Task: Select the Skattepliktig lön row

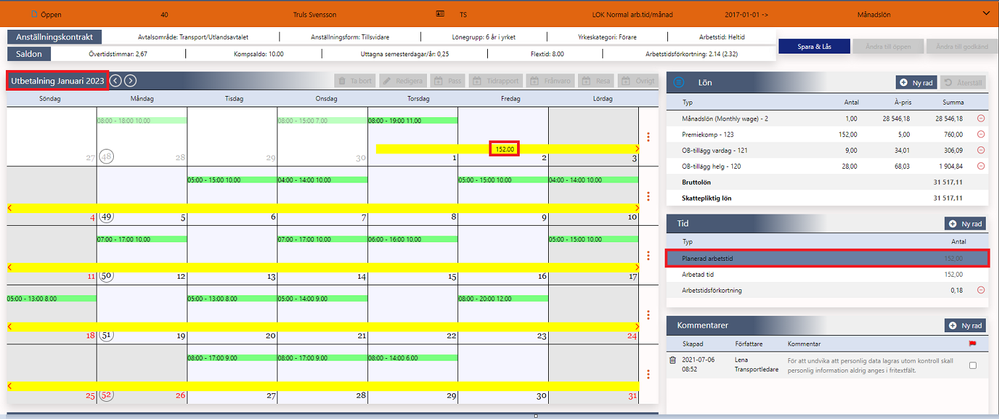Action: (x=827, y=198)
